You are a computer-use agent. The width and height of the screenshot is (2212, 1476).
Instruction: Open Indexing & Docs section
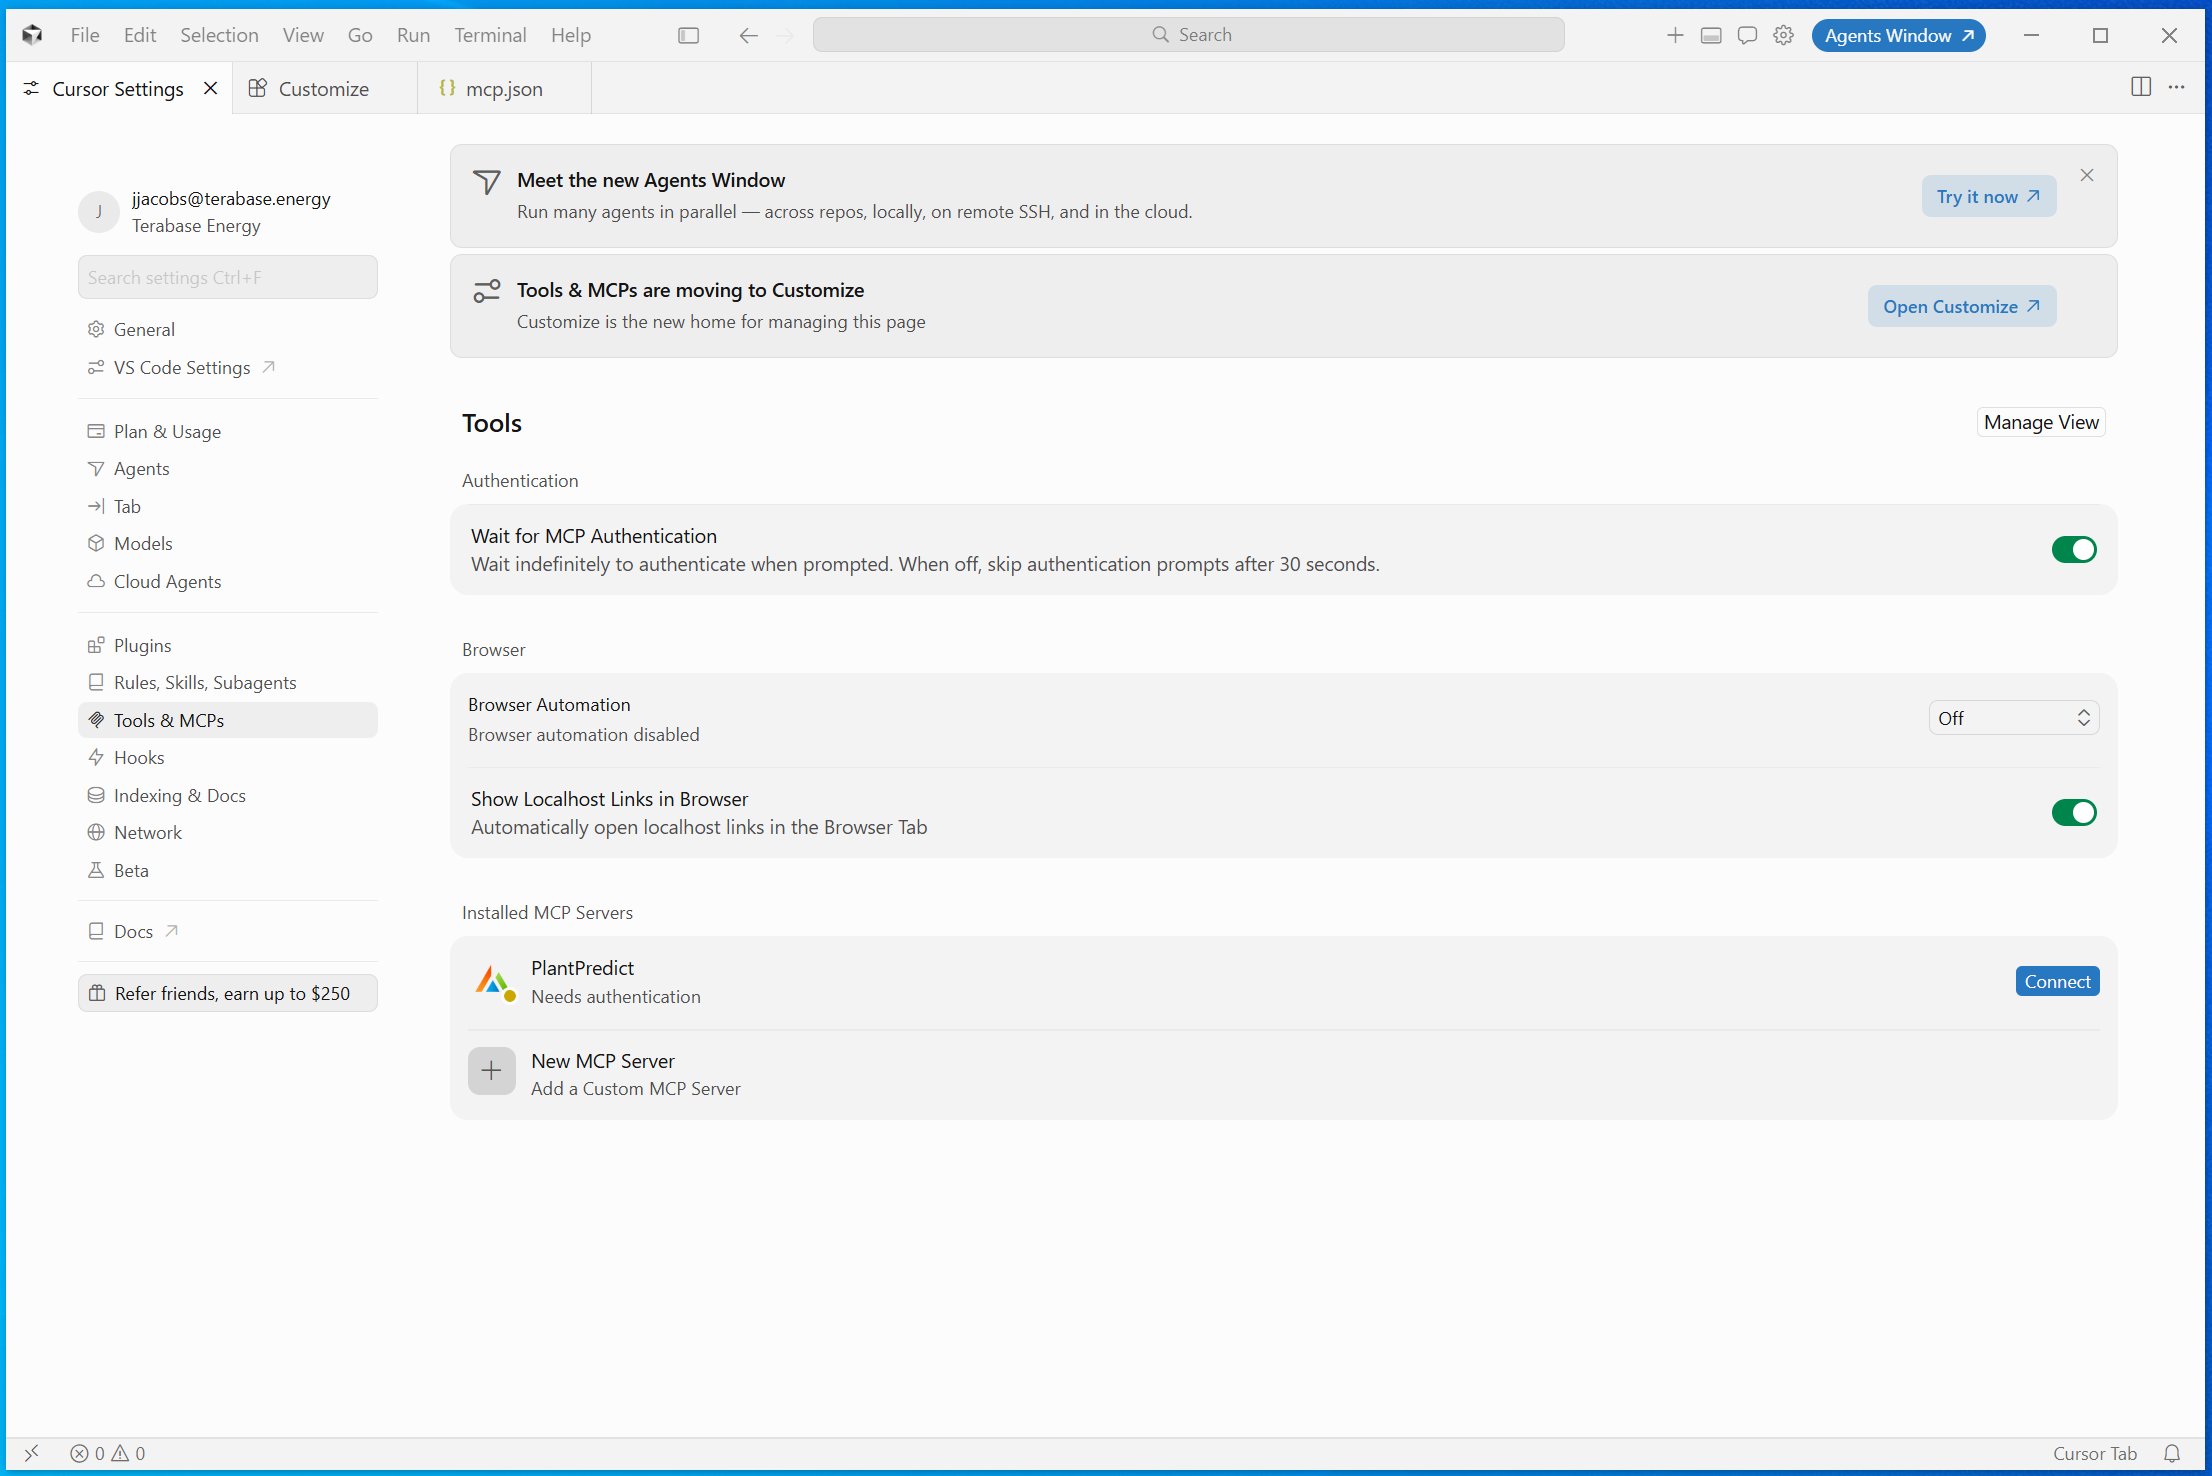pos(228,795)
